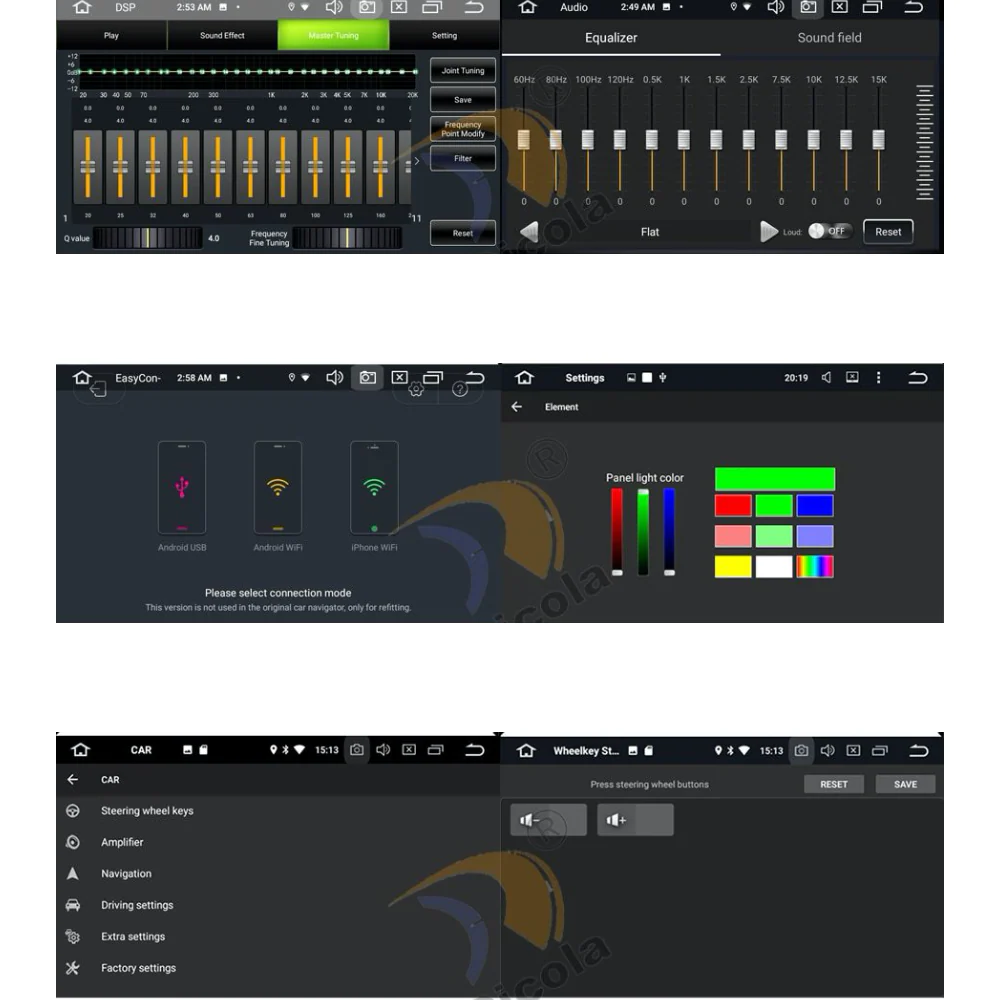Screen dimensions: 1000x1000
Task: Reset the Audio equalizer
Action: (888, 232)
